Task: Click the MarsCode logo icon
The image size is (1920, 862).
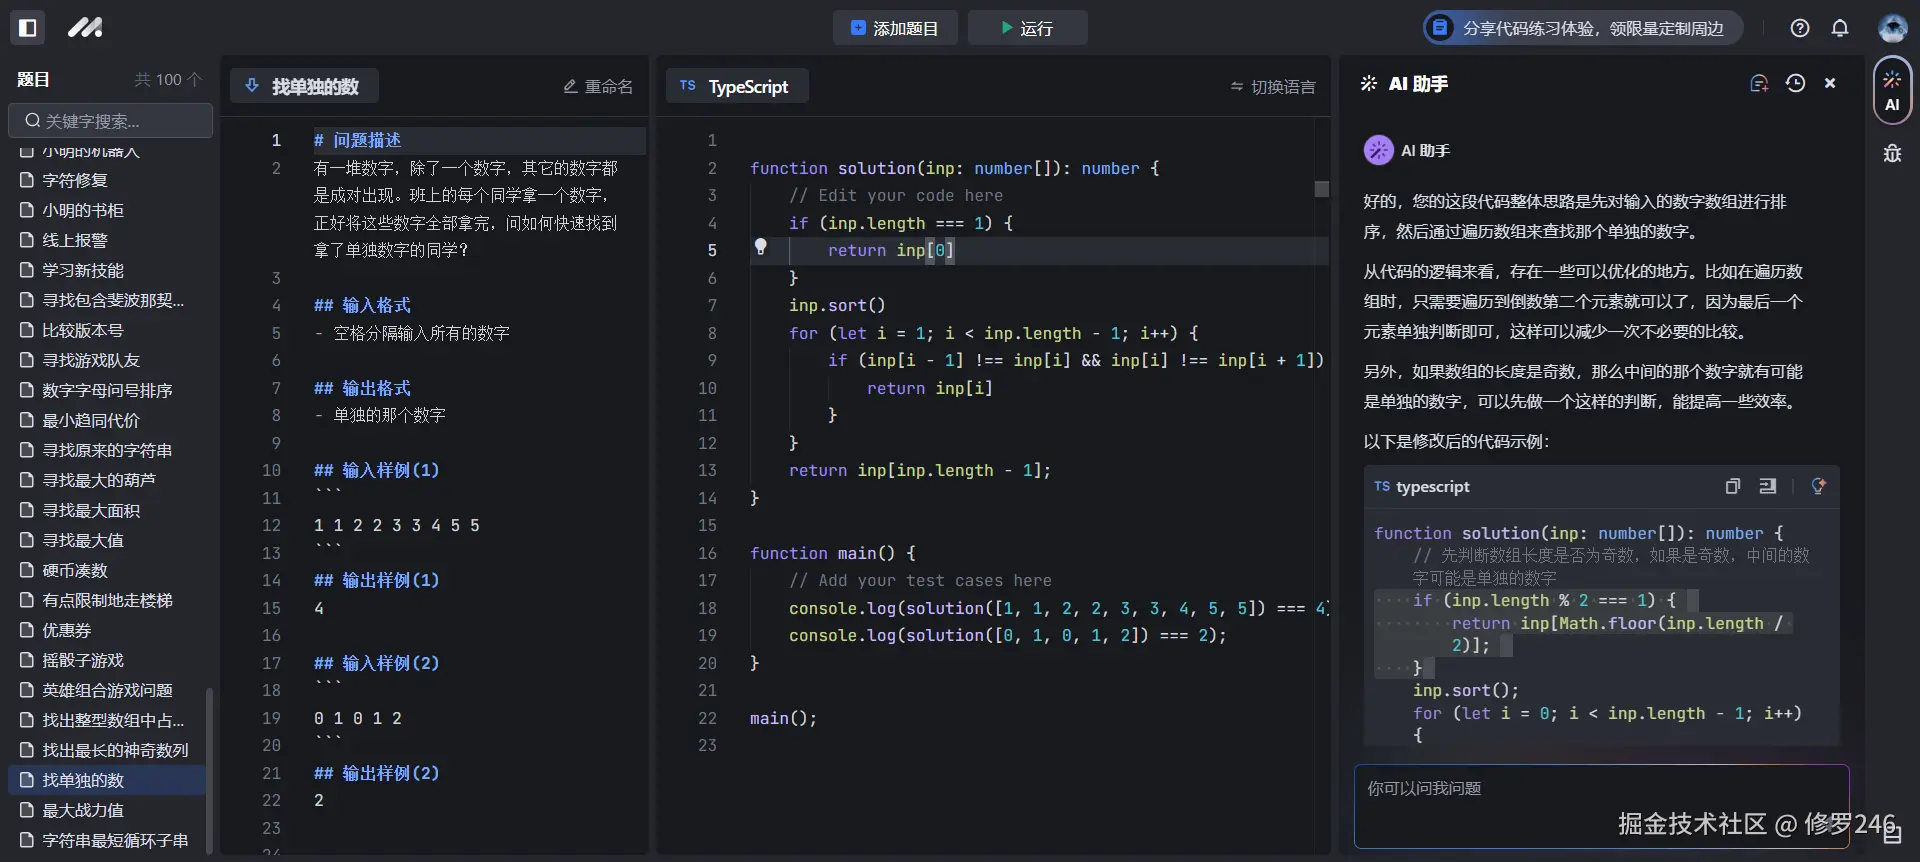Action: tap(85, 28)
